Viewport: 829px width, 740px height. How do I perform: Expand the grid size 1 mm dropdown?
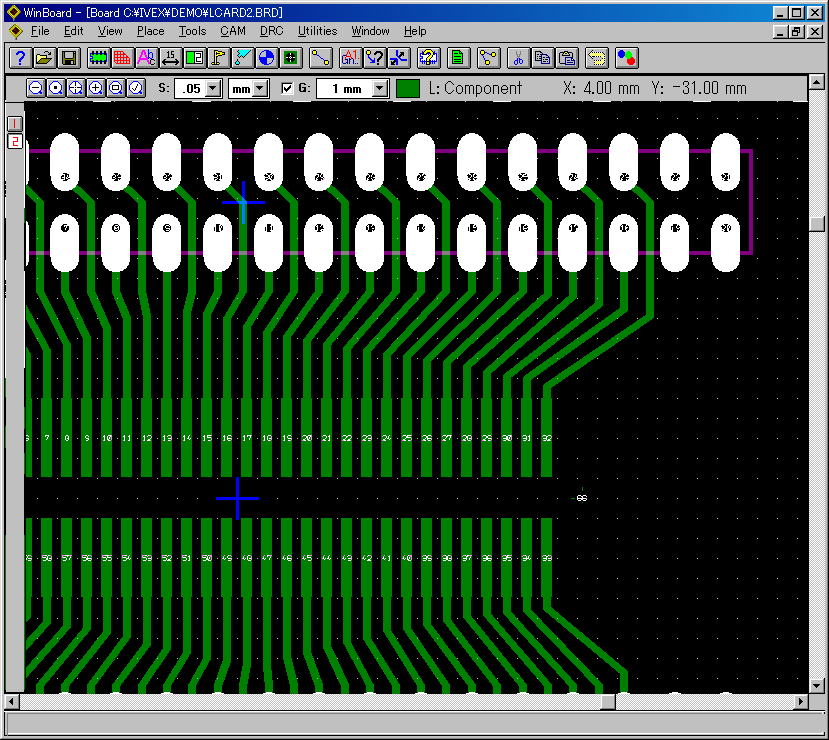[x=380, y=88]
